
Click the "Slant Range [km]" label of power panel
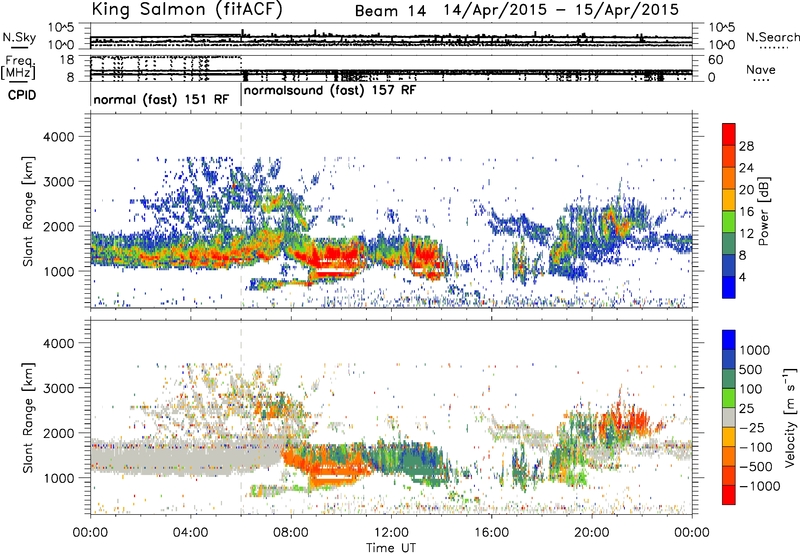(28, 211)
